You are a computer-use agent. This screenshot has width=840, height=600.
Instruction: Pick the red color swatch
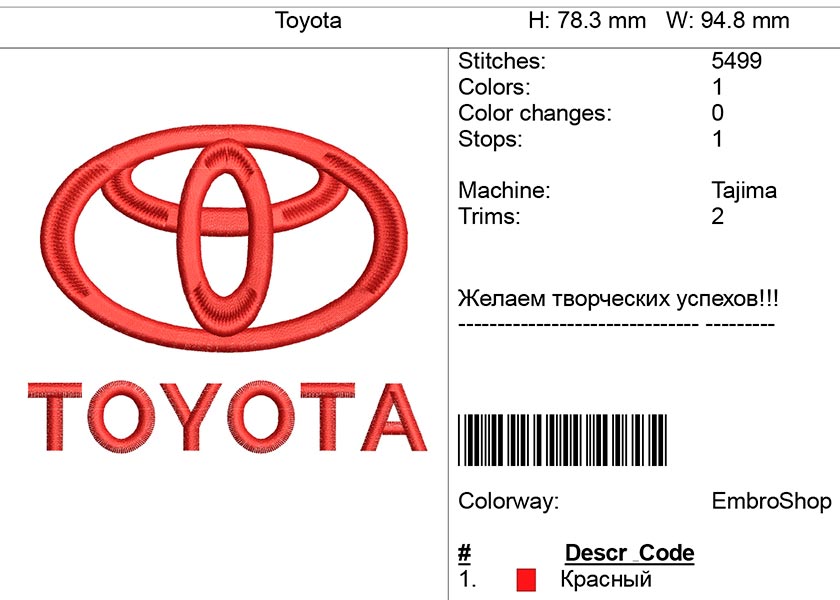click(526, 579)
